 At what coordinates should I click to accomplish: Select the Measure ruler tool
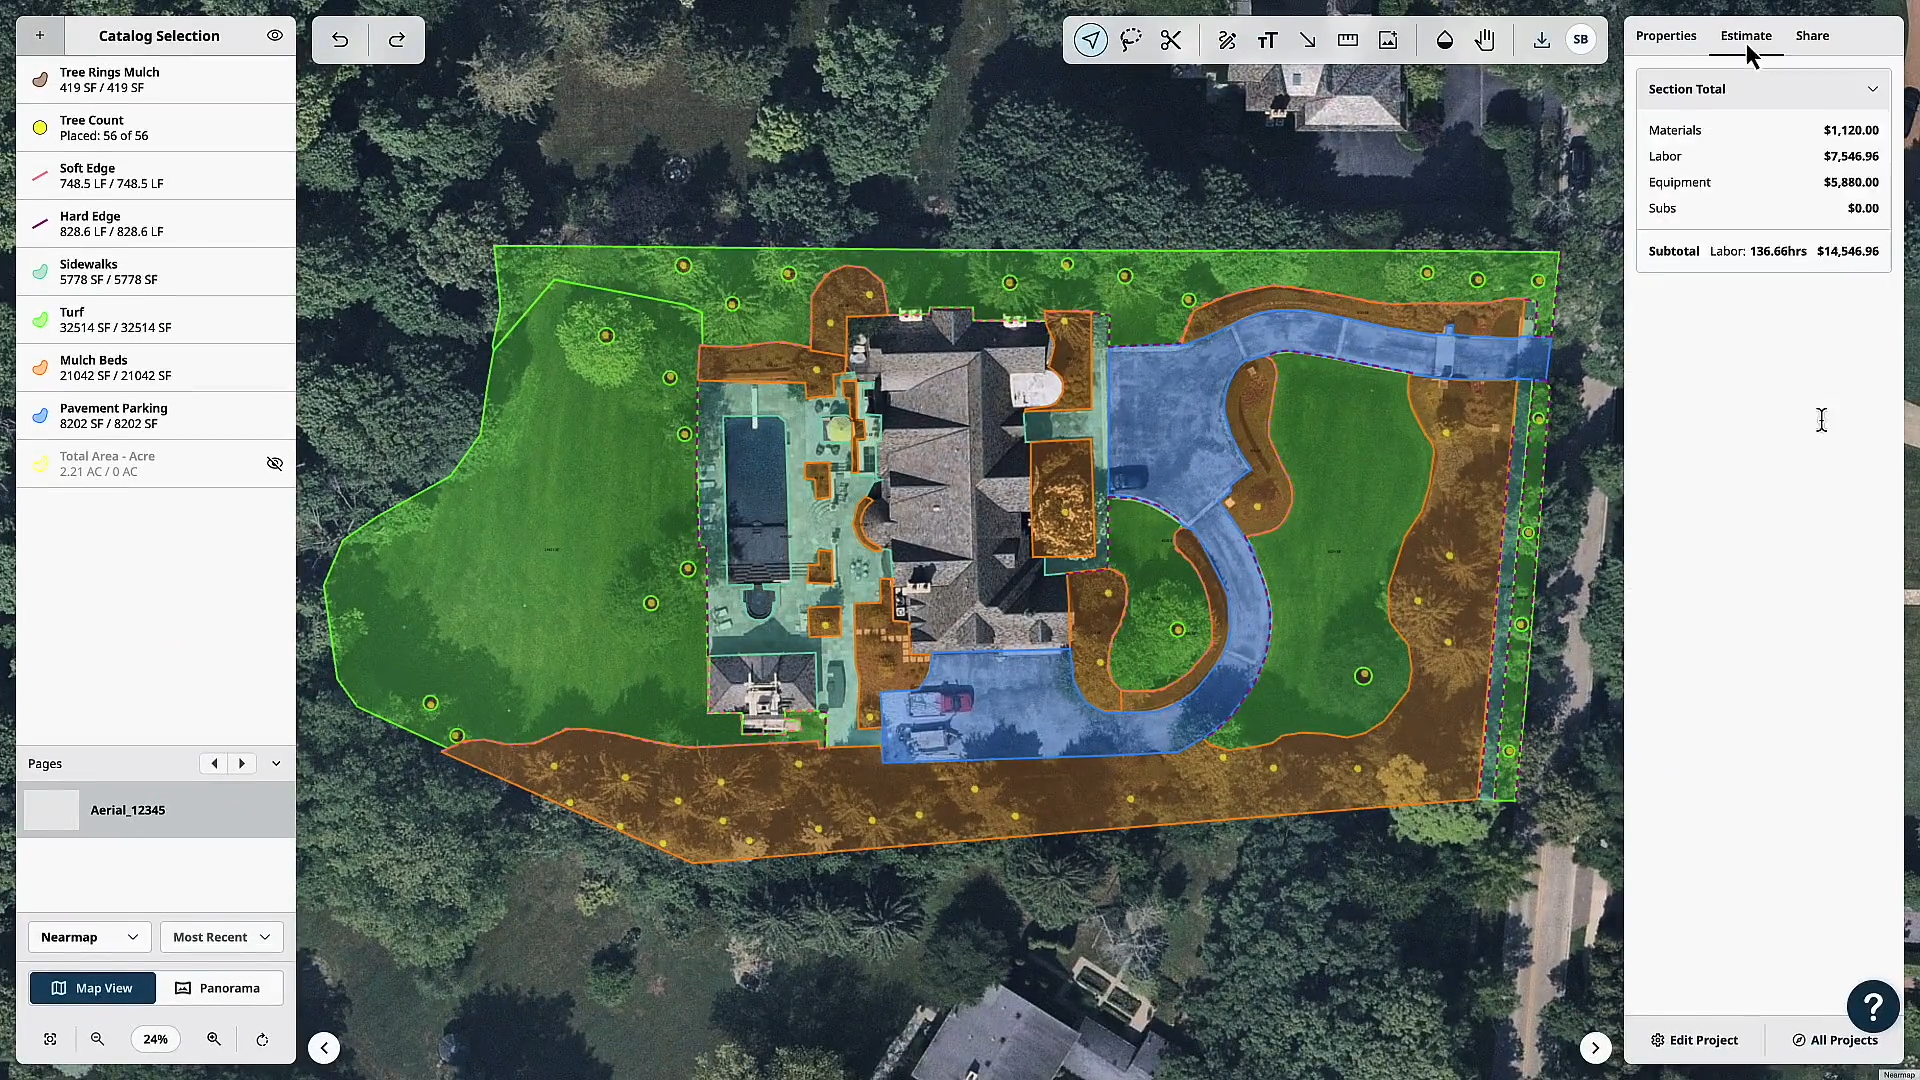click(1347, 40)
